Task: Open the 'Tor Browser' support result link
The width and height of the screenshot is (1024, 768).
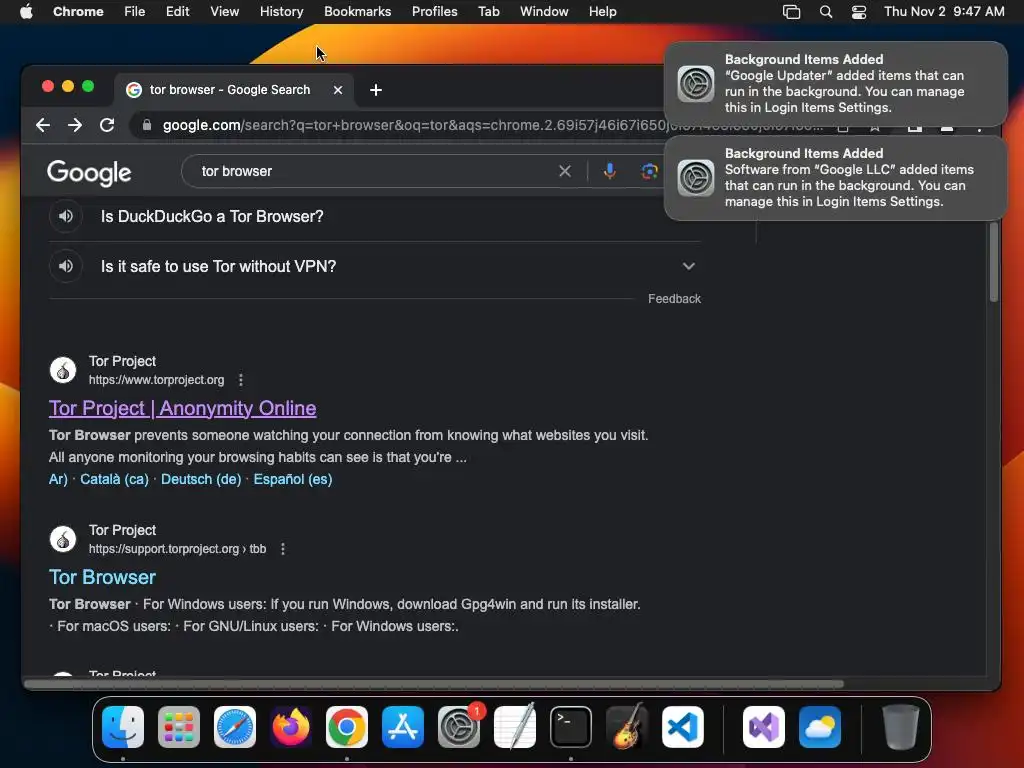Action: coord(103,577)
